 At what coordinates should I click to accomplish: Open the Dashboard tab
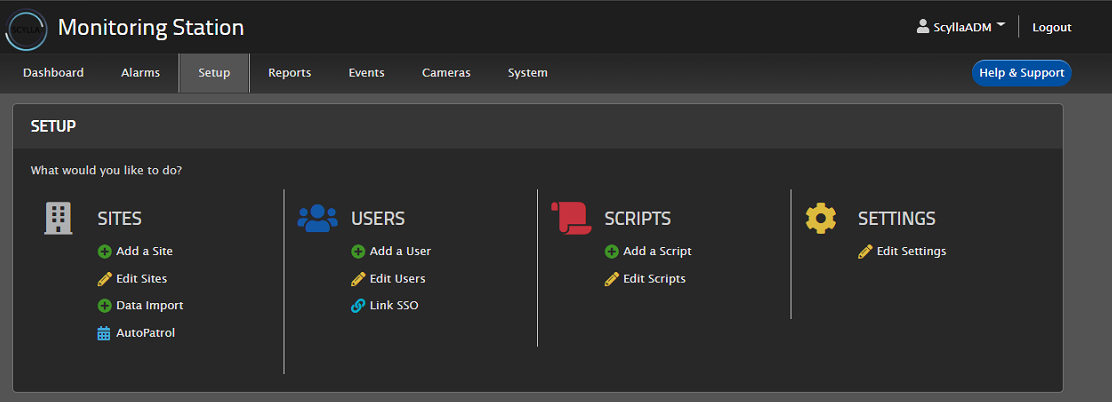click(x=53, y=73)
